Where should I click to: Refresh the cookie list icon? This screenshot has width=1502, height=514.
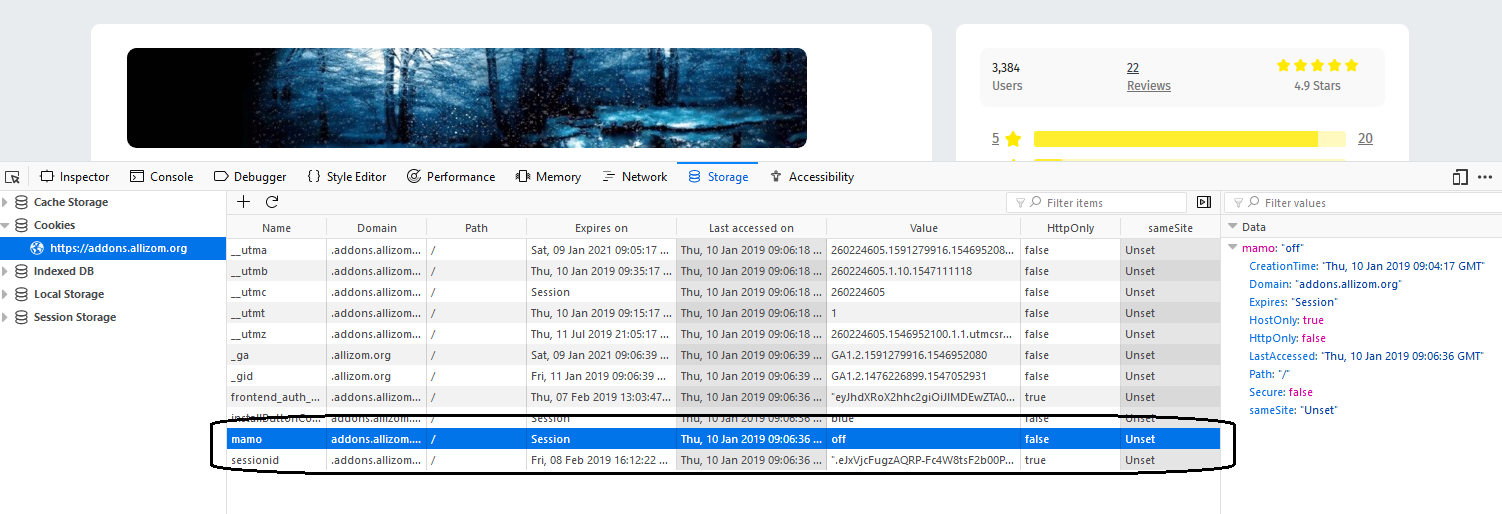click(x=271, y=202)
